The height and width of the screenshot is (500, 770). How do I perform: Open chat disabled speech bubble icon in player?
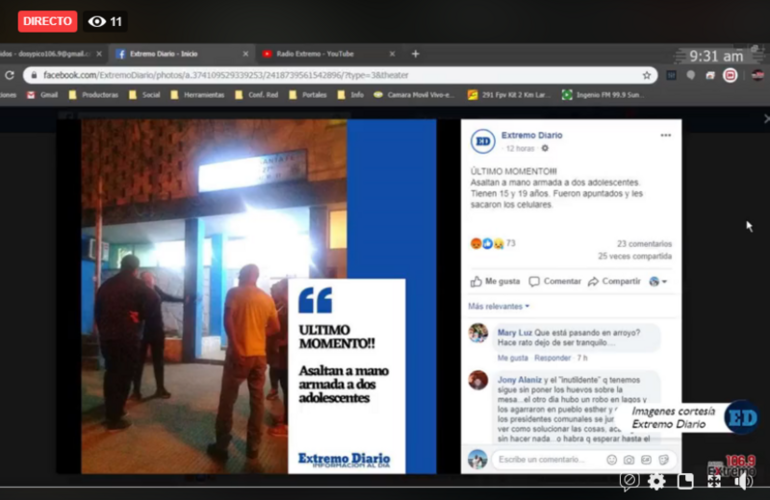tap(629, 481)
